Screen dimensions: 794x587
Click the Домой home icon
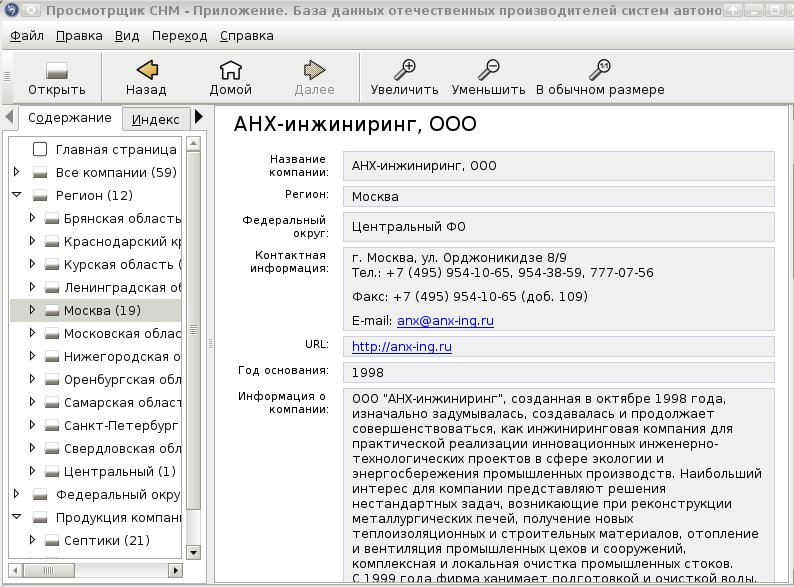(230, 70)
